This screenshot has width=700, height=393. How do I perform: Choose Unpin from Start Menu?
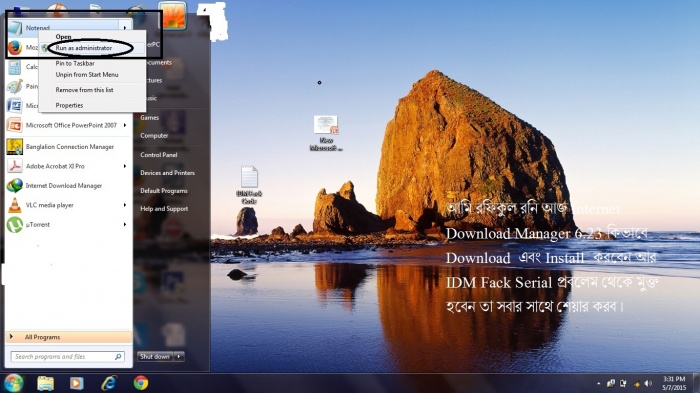pos(87,75)
